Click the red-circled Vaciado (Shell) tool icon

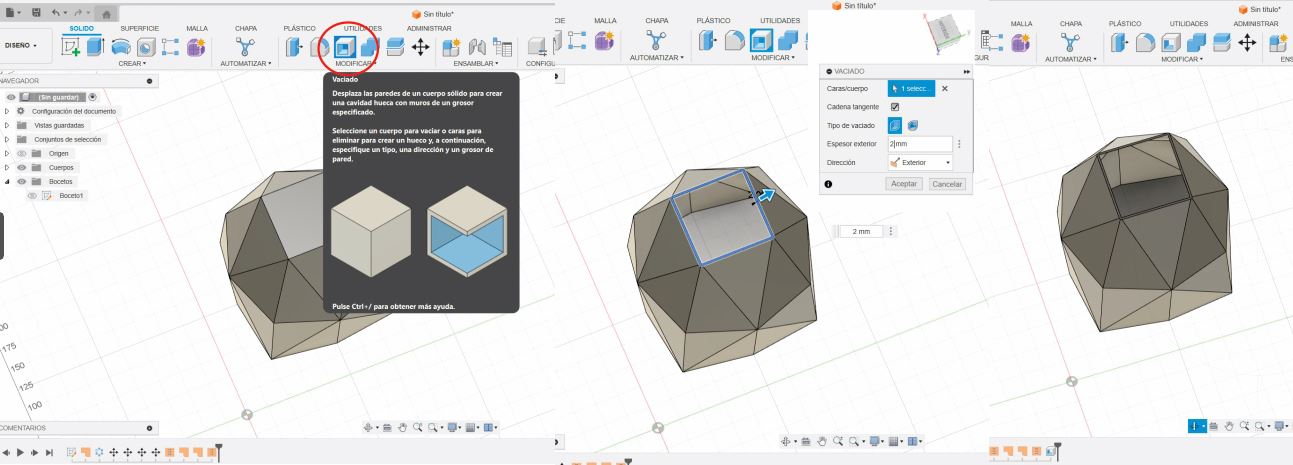tap(344, 46)
